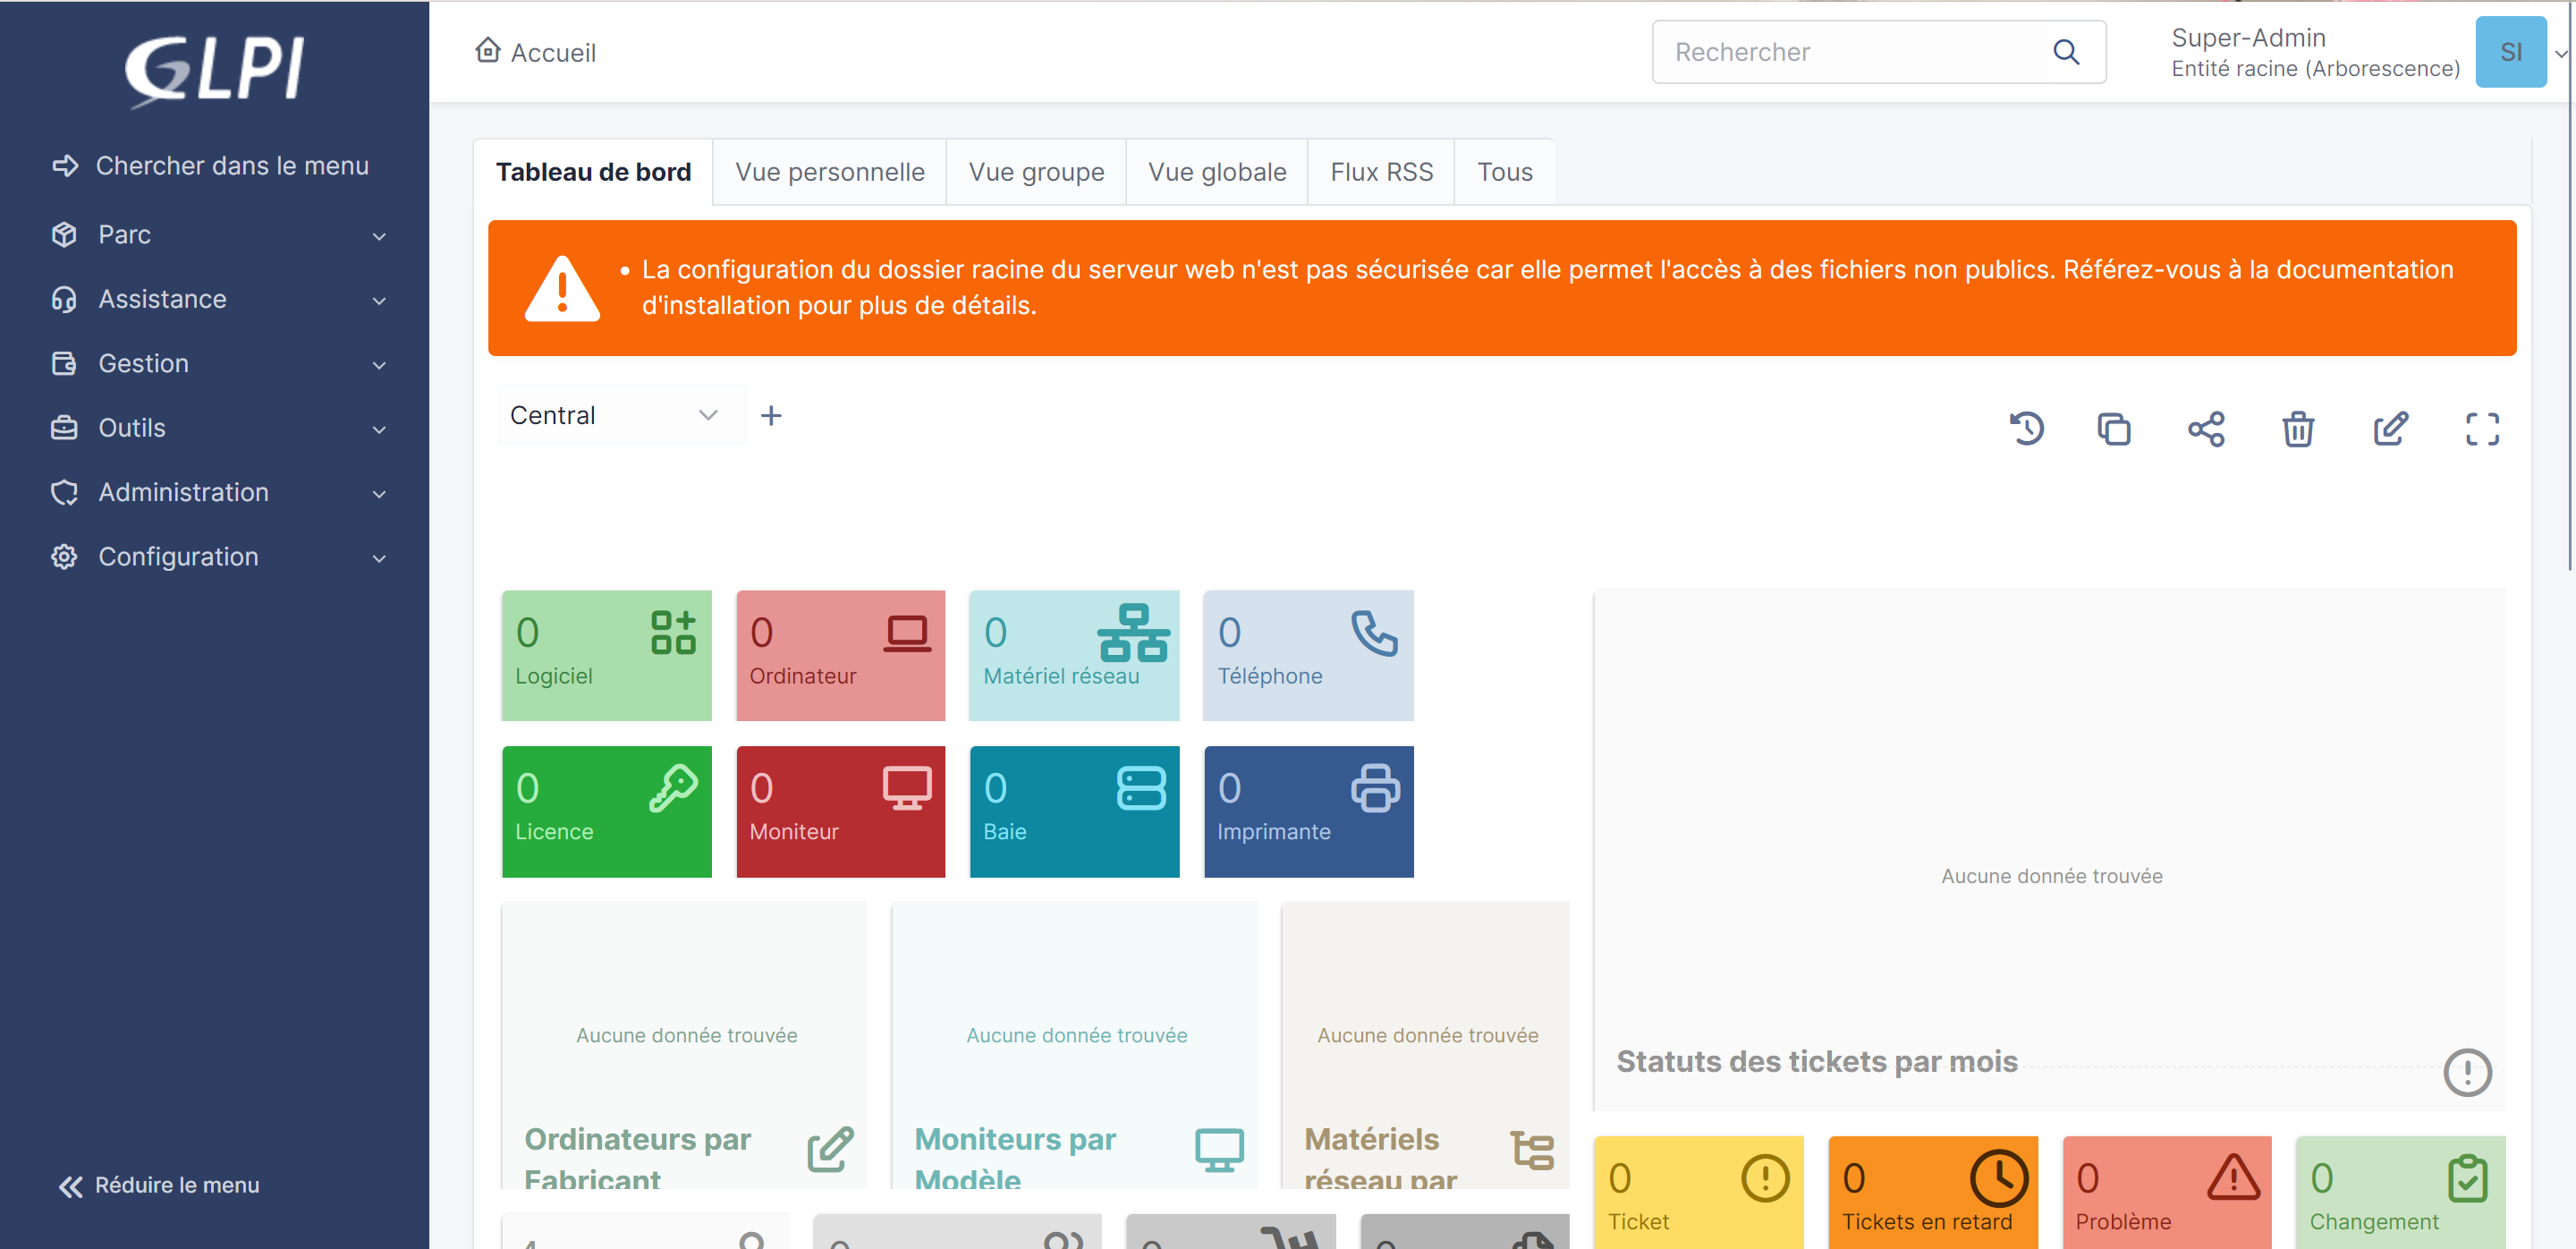Delete dashboard with trash icon
Viewport: 2576px width, 1249px height.
click(x=2297, y=429)
